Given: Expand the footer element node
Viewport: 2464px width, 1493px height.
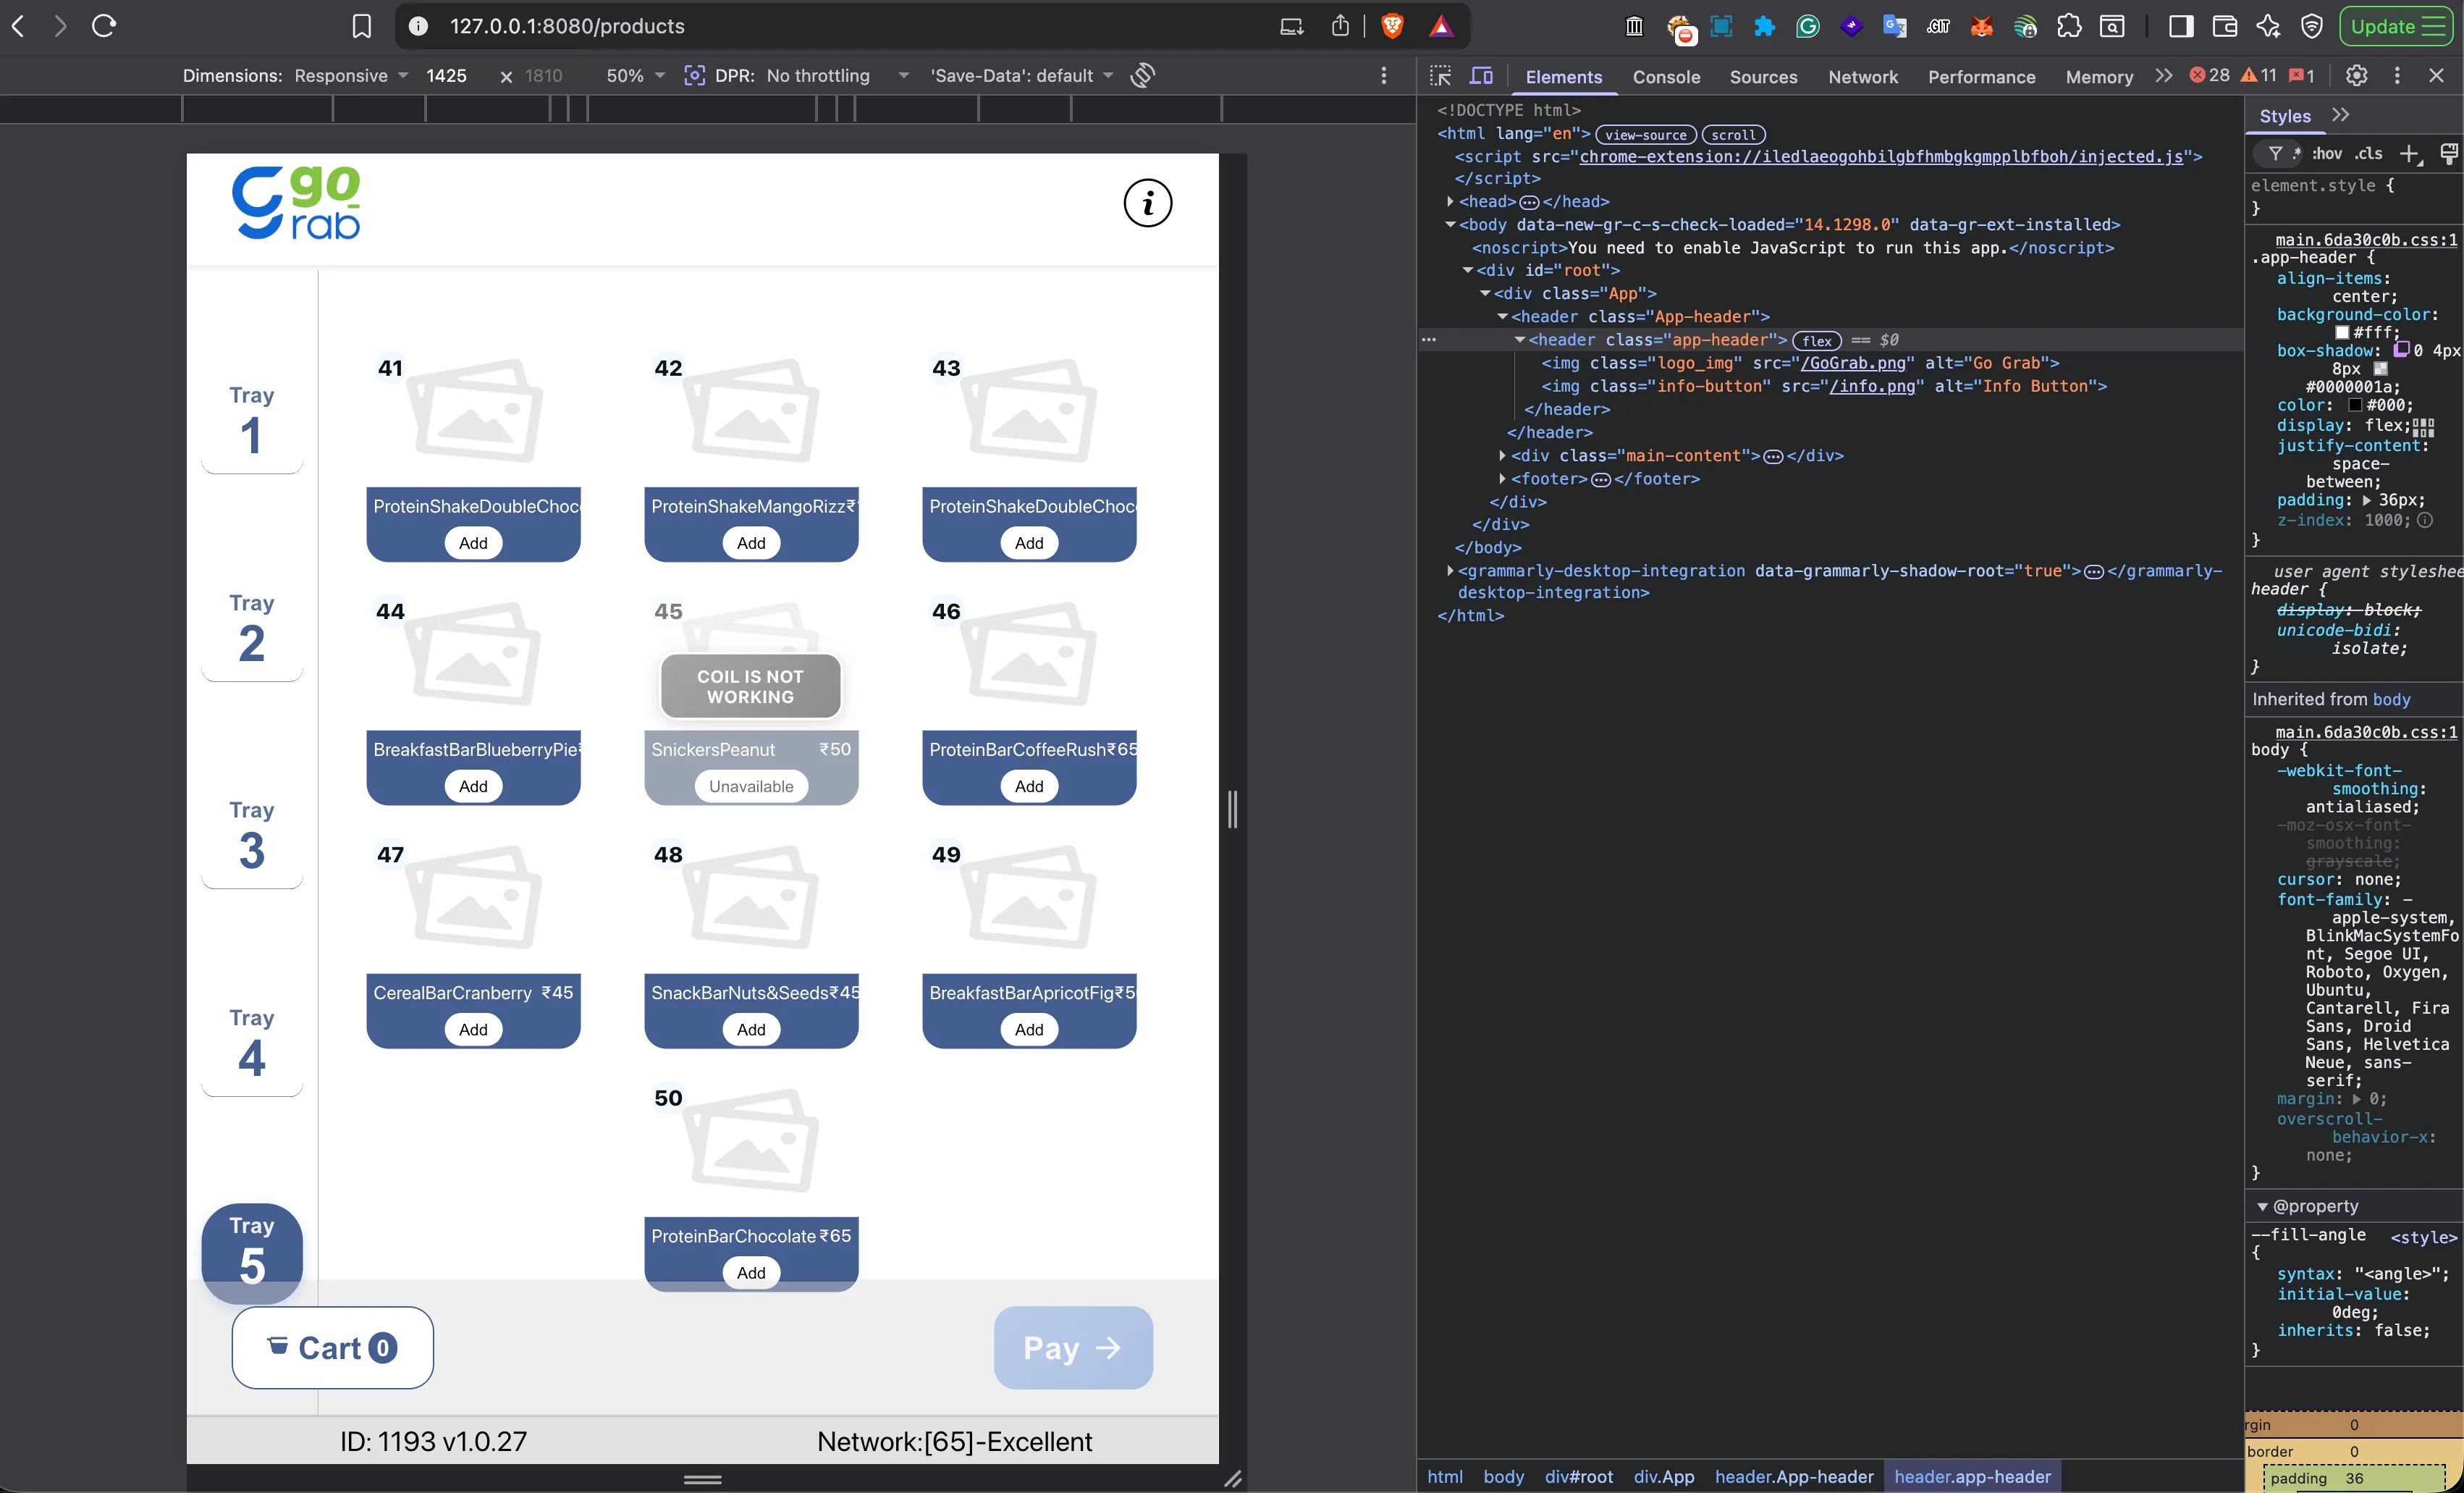Looking at the screenshot, I should click(1502, 479).
